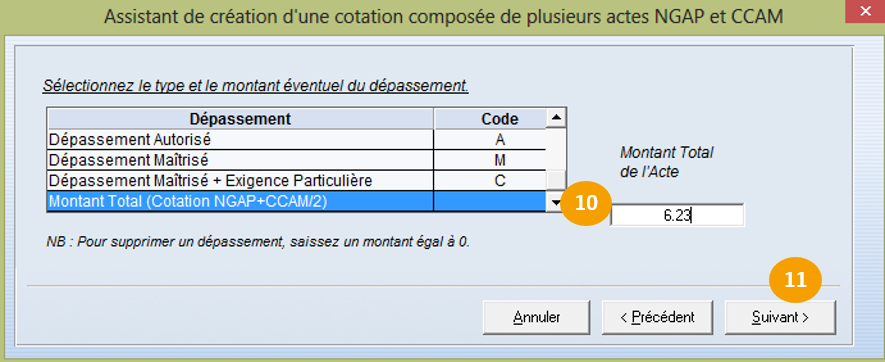Focus the Montant Total de l'Acte field
The image size is (885, 362).
pyautogui.click(x=677, y=215)
